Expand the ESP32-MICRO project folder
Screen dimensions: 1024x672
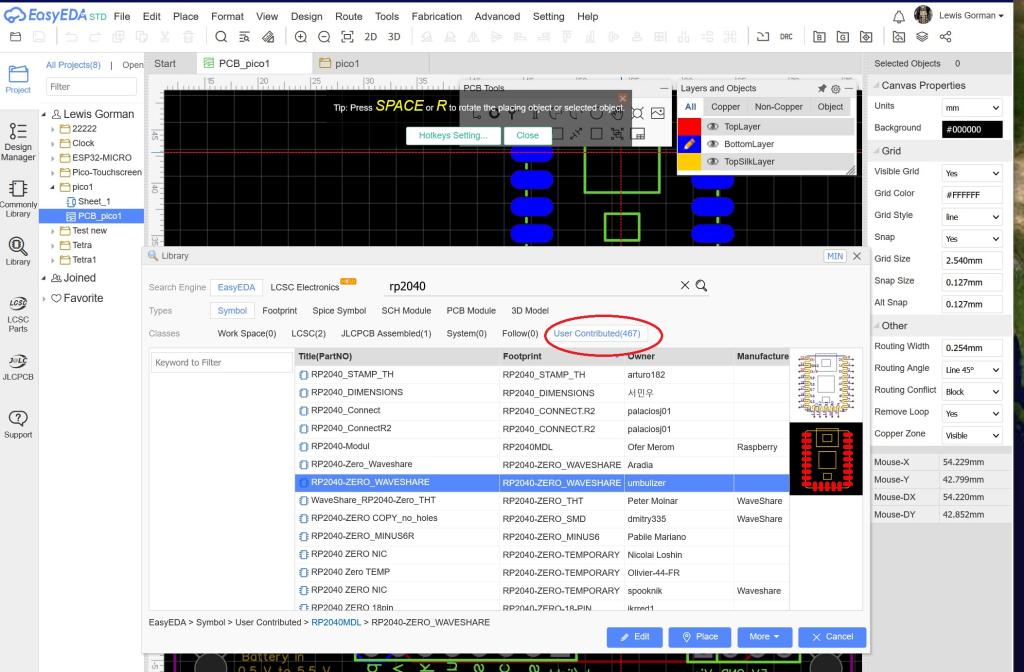54,157
